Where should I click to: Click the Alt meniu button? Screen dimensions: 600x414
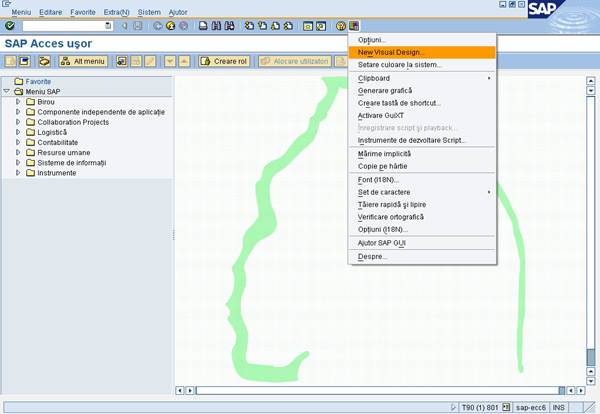[83, 61]
